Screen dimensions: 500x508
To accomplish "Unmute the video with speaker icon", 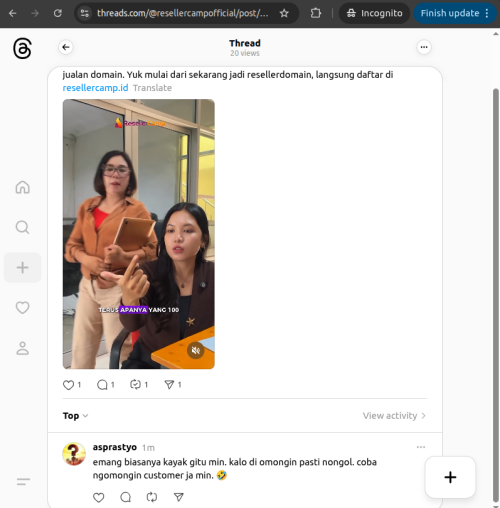I will click(x=196, y=350).
